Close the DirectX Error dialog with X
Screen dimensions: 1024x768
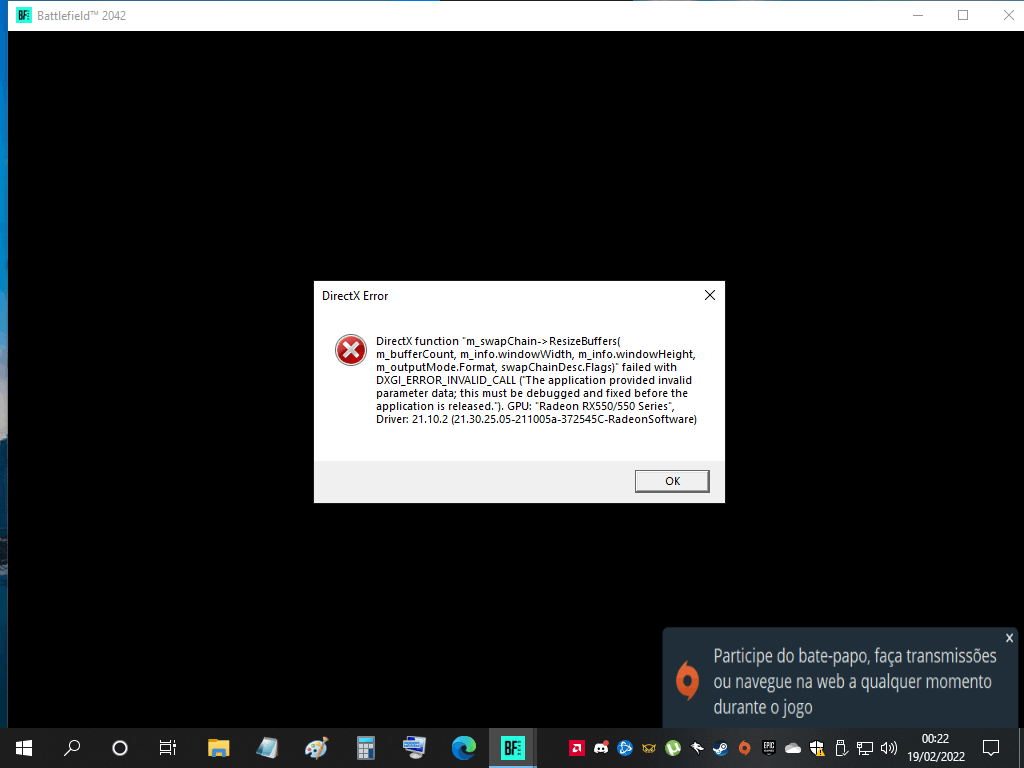pos(710,295)
